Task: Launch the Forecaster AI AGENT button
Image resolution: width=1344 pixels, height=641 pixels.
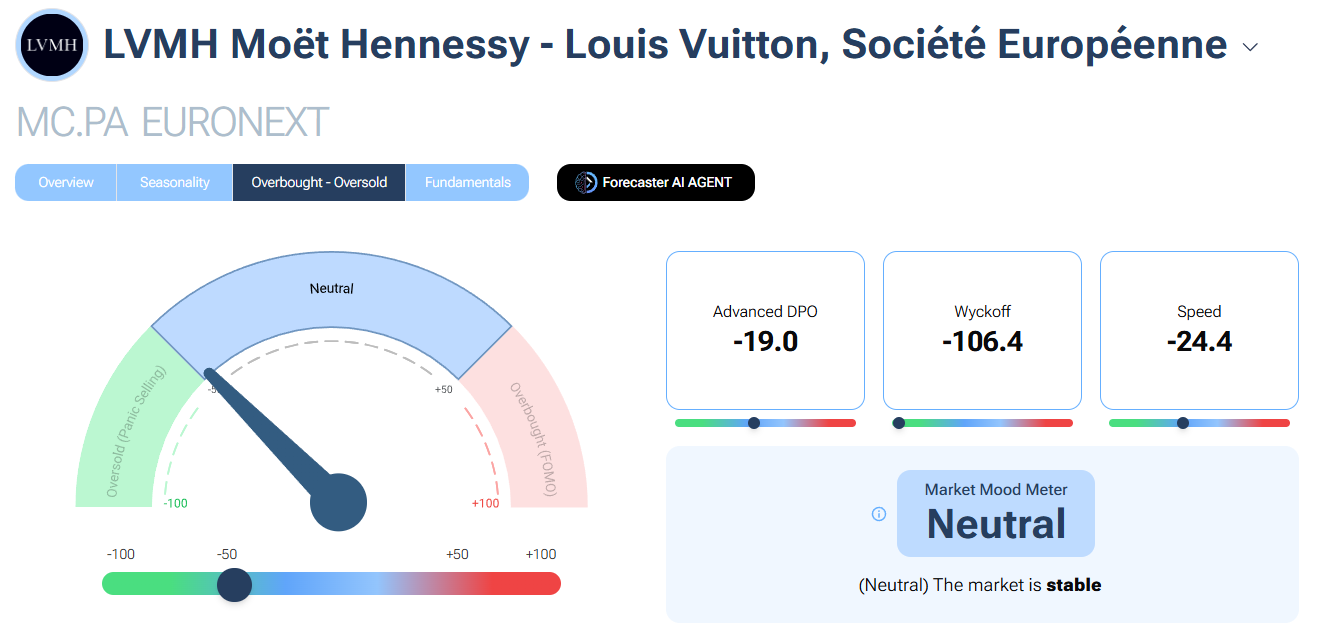Action: [656, 182]
